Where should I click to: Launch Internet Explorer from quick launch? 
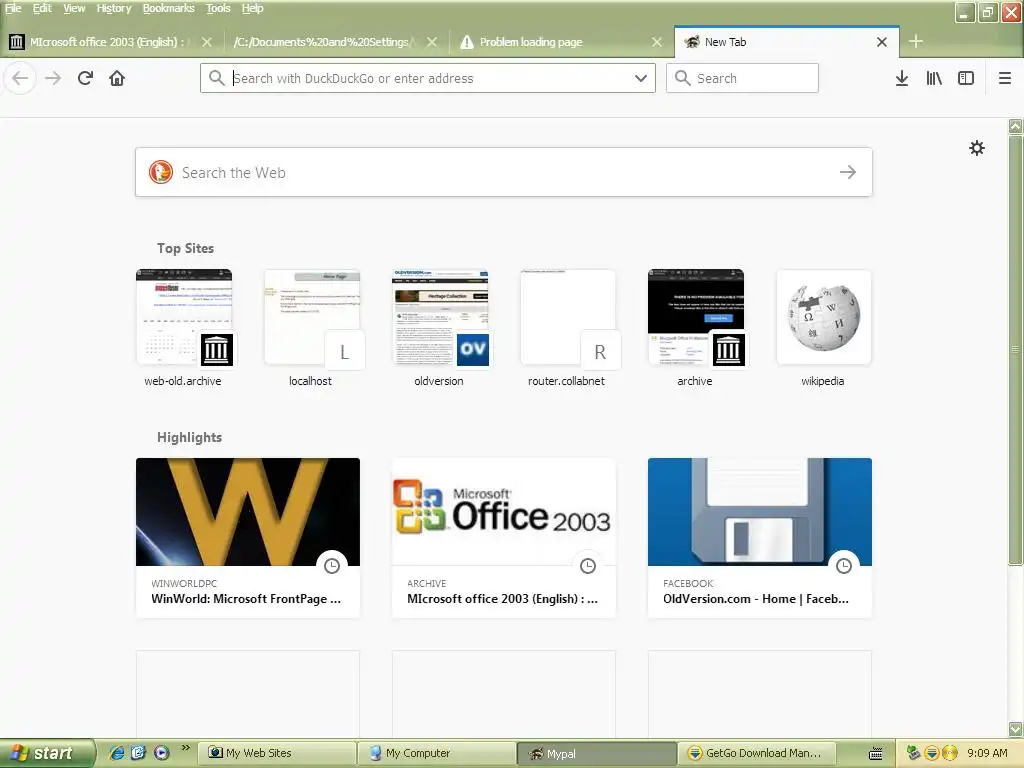117,753
